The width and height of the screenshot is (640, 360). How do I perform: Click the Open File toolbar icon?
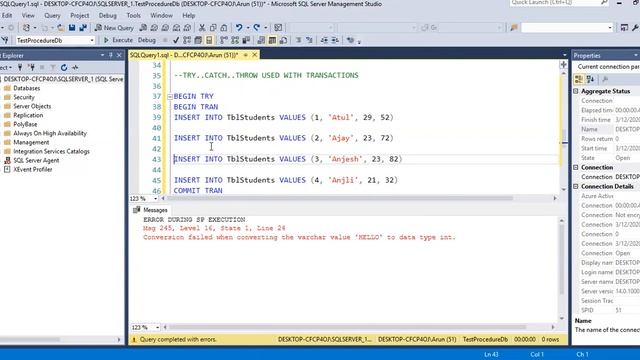(60, 28)
